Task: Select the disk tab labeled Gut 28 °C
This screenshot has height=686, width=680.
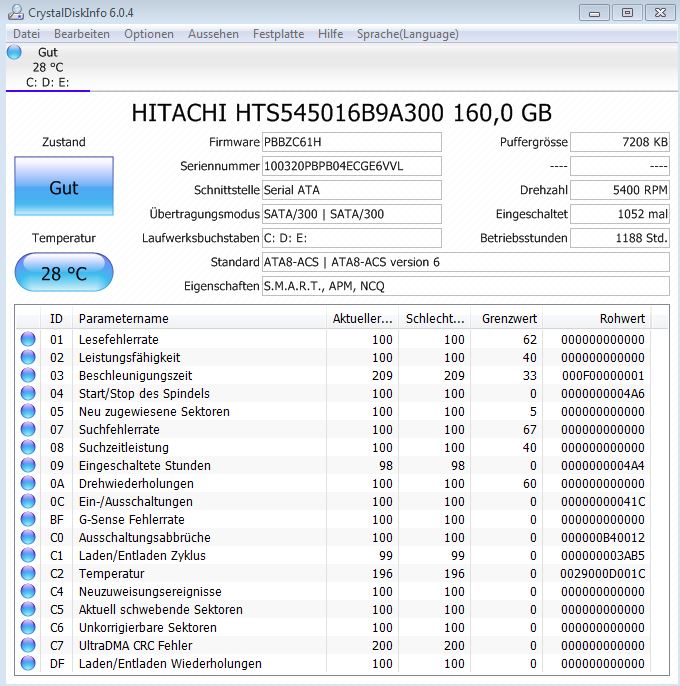Action: [48, 67]
